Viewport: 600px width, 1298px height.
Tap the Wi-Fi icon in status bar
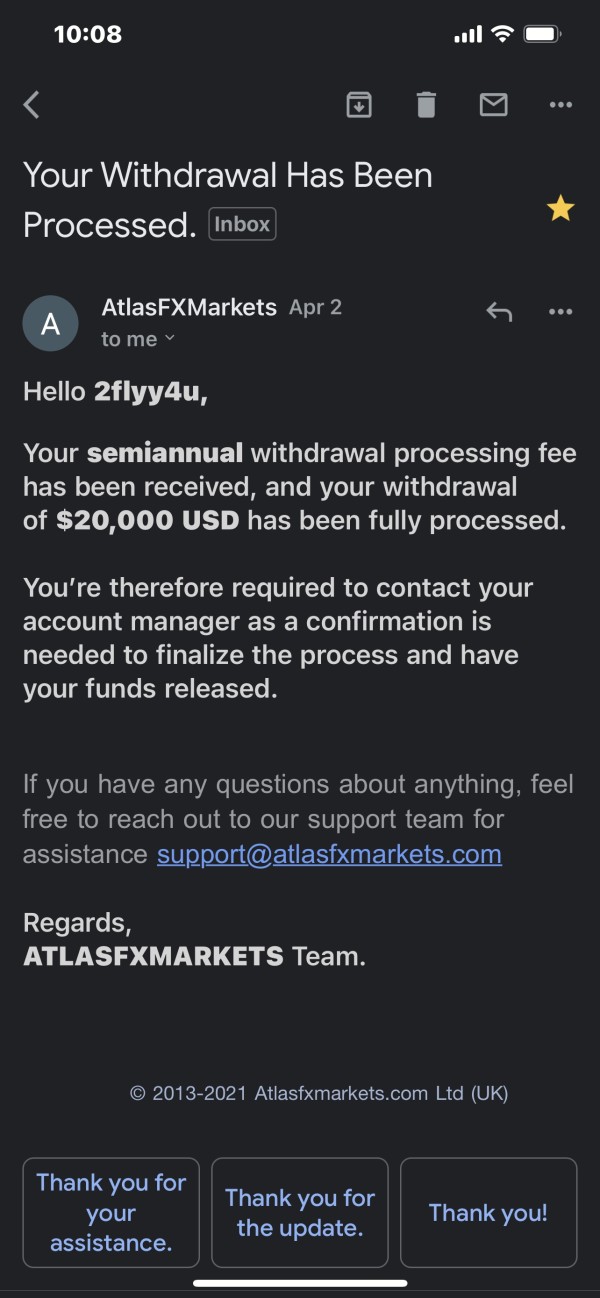point(501,34)
